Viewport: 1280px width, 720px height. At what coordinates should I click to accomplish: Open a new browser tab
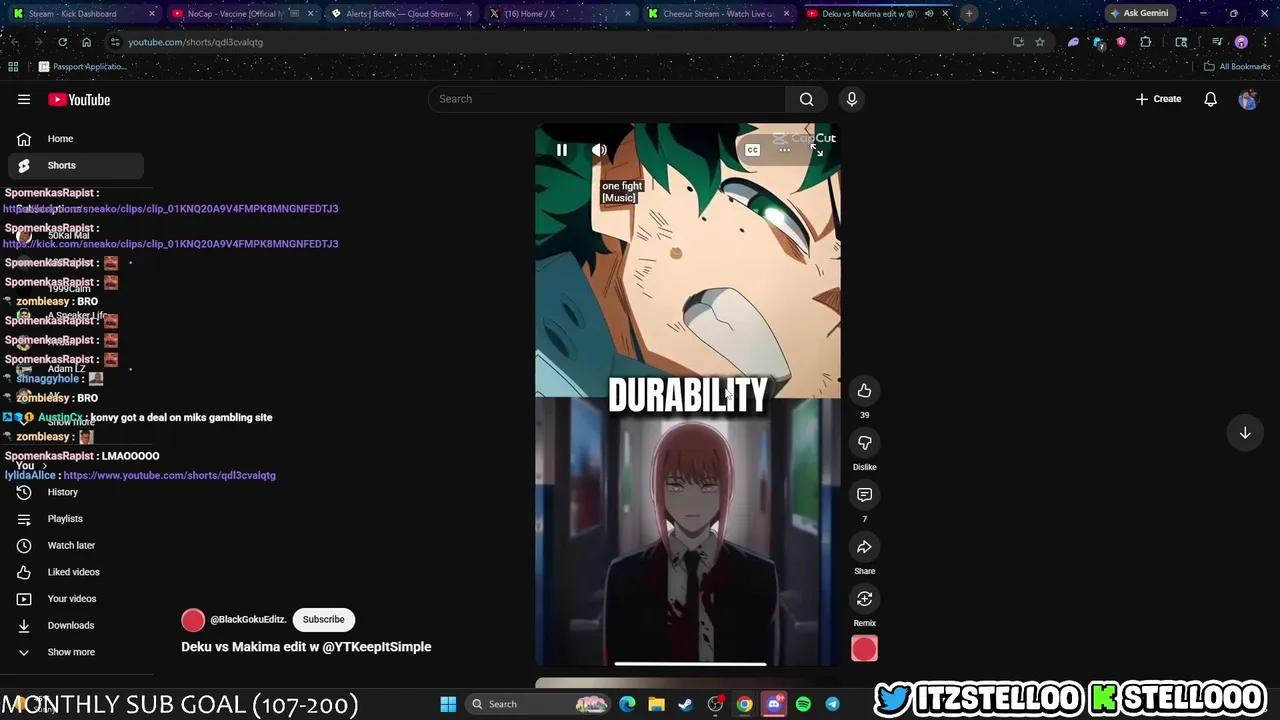[x=969, y=14]
